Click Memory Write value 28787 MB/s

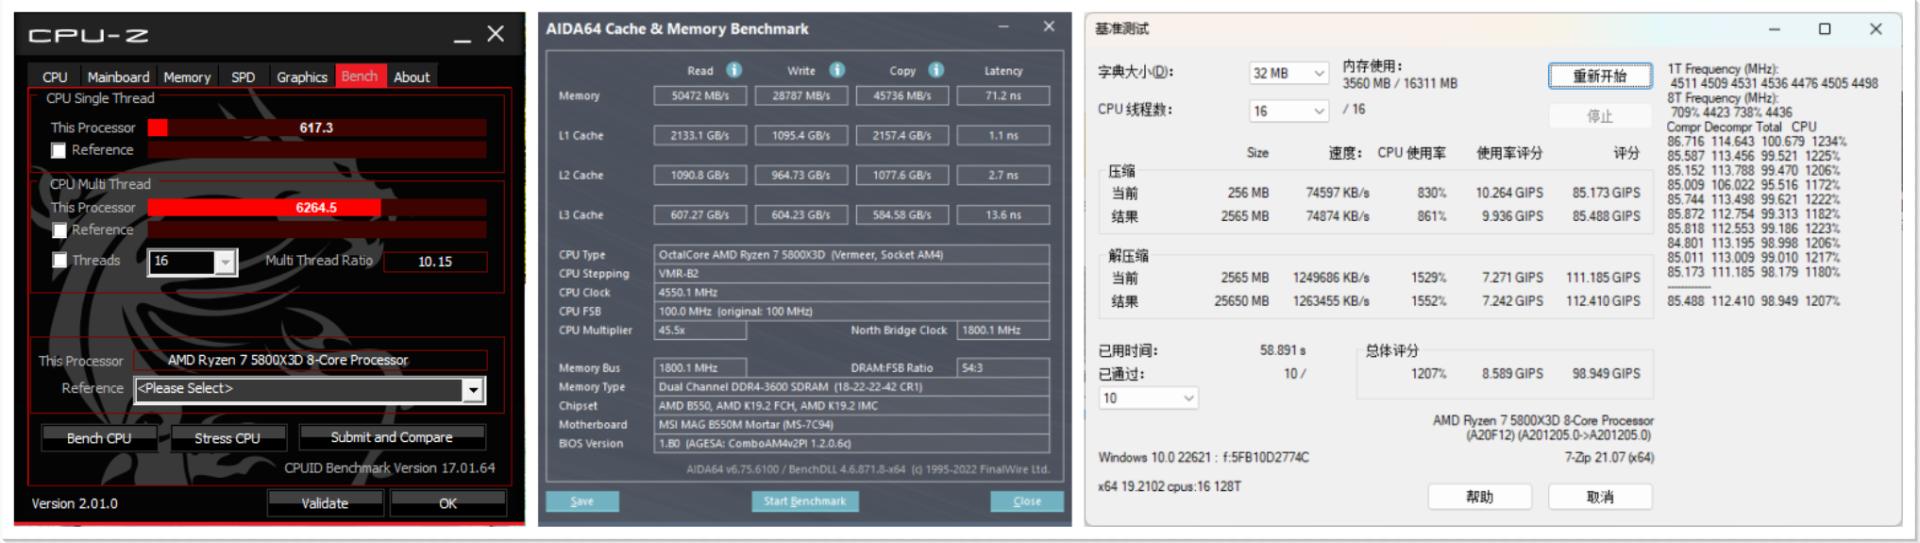pyautogui.click(x=801, y=96)
